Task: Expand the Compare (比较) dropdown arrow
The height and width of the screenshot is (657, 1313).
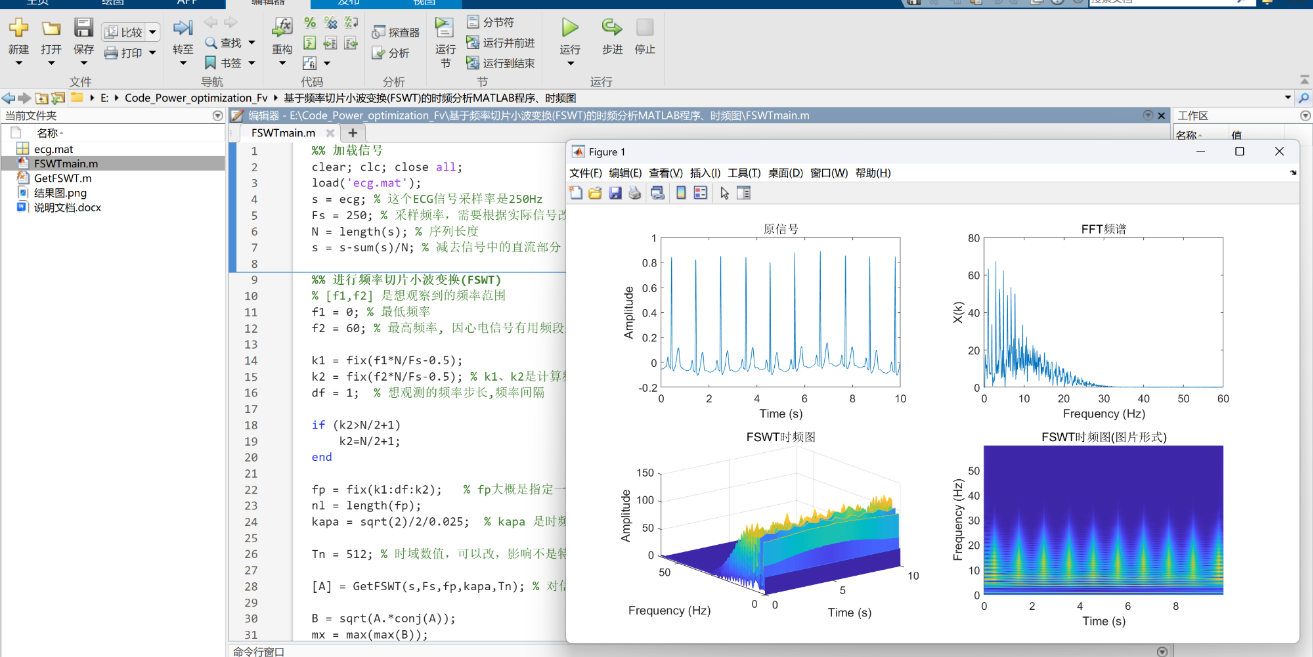Action: pos(153,32)
